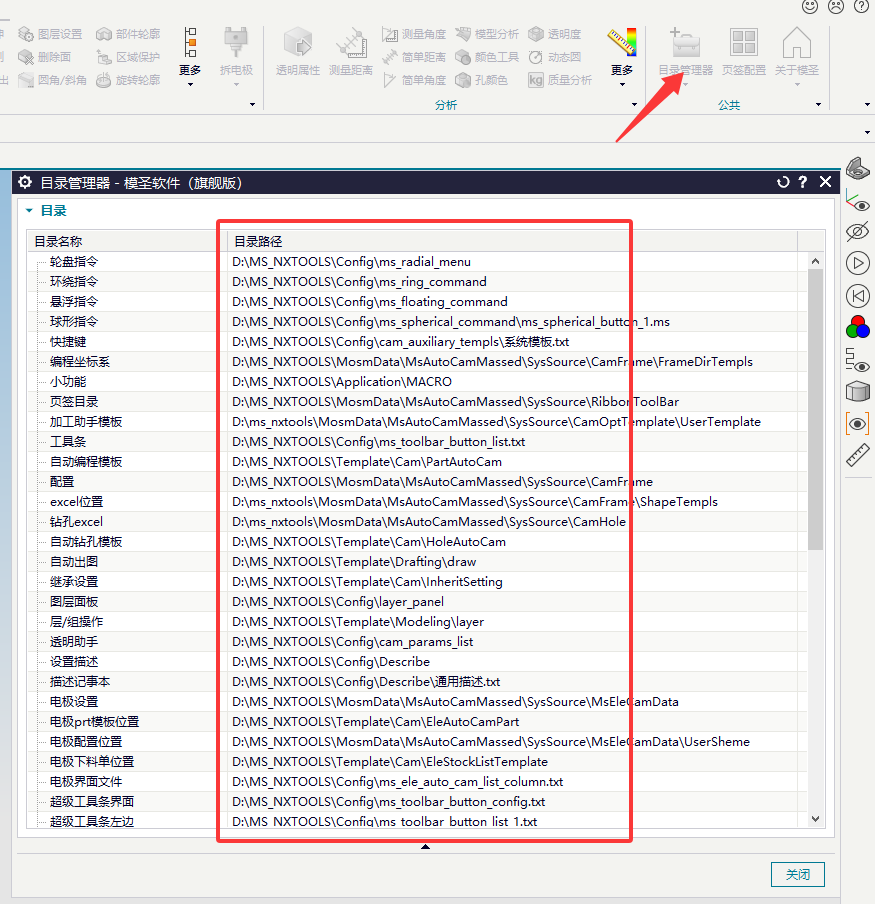Viewport: 875px width, 904px height.
Task: Launch the 测量角度 measure angle tool
Action: [414, 35]
